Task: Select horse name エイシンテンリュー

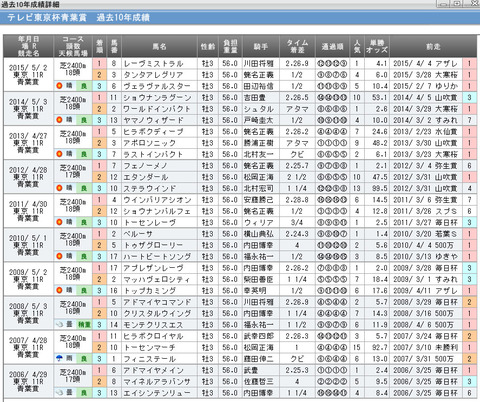Action: coord(157,393)
